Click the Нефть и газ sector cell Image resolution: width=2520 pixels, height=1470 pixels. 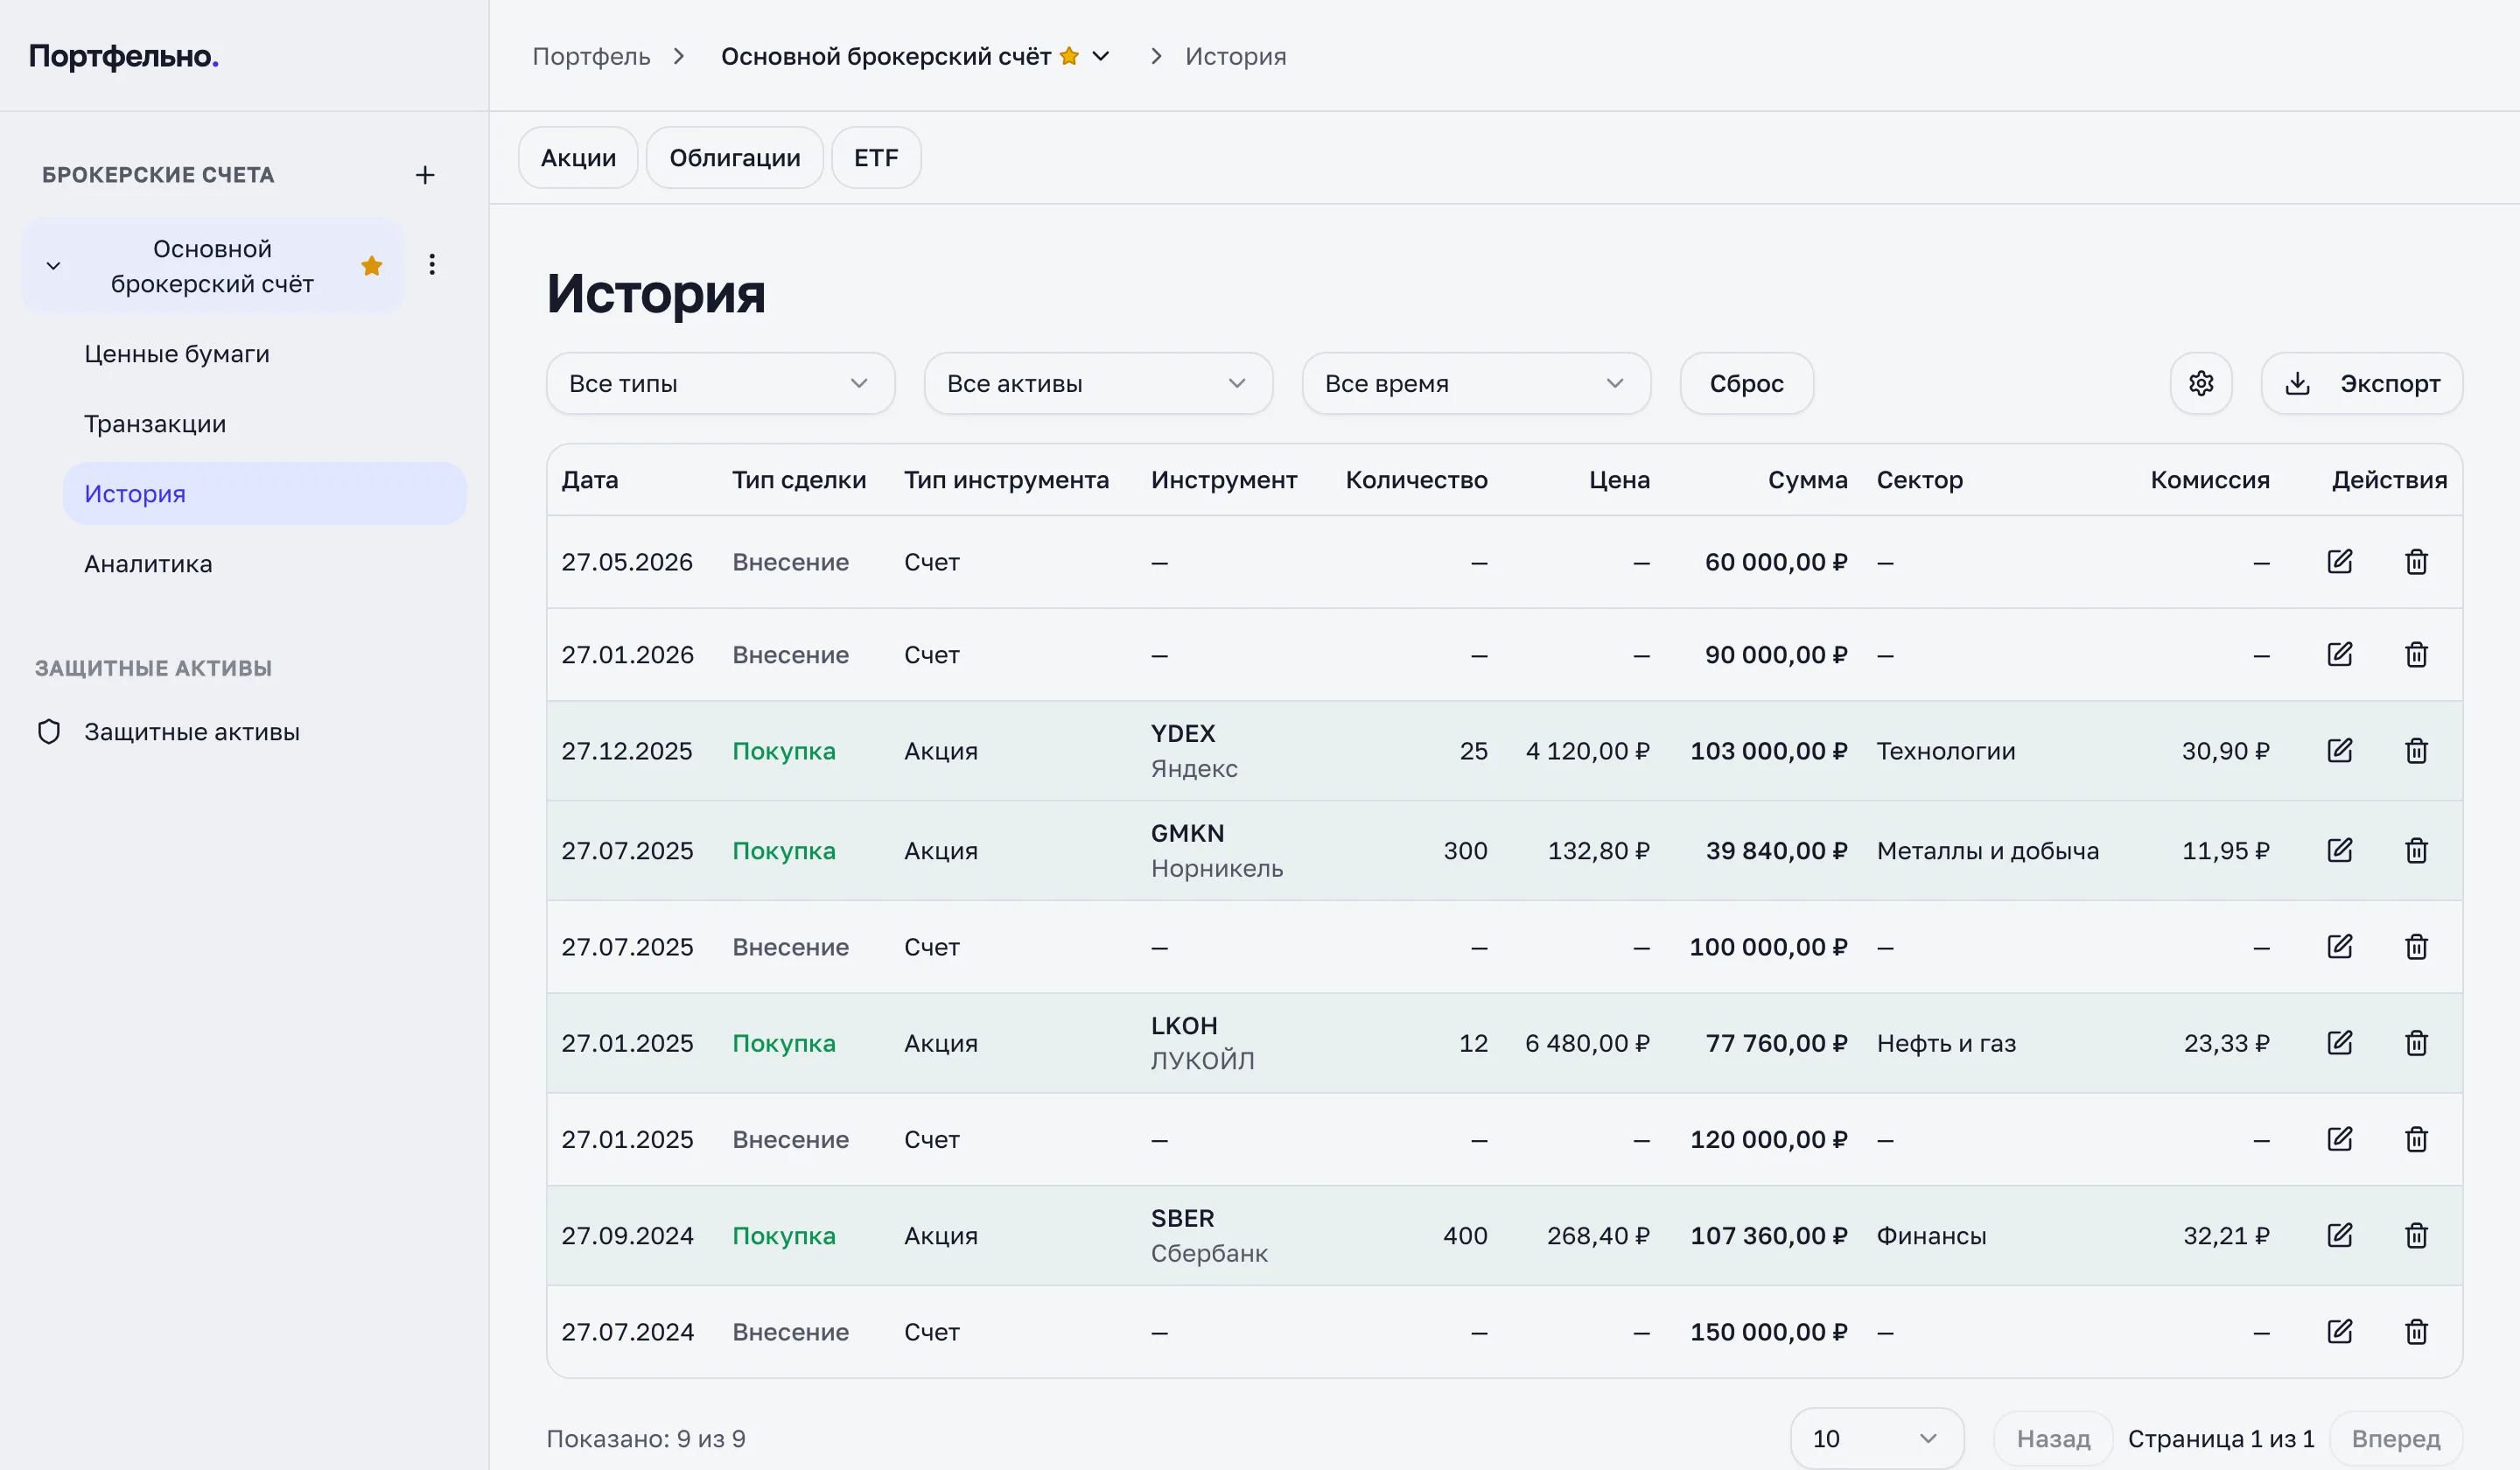click(x=1946, y=1043)
